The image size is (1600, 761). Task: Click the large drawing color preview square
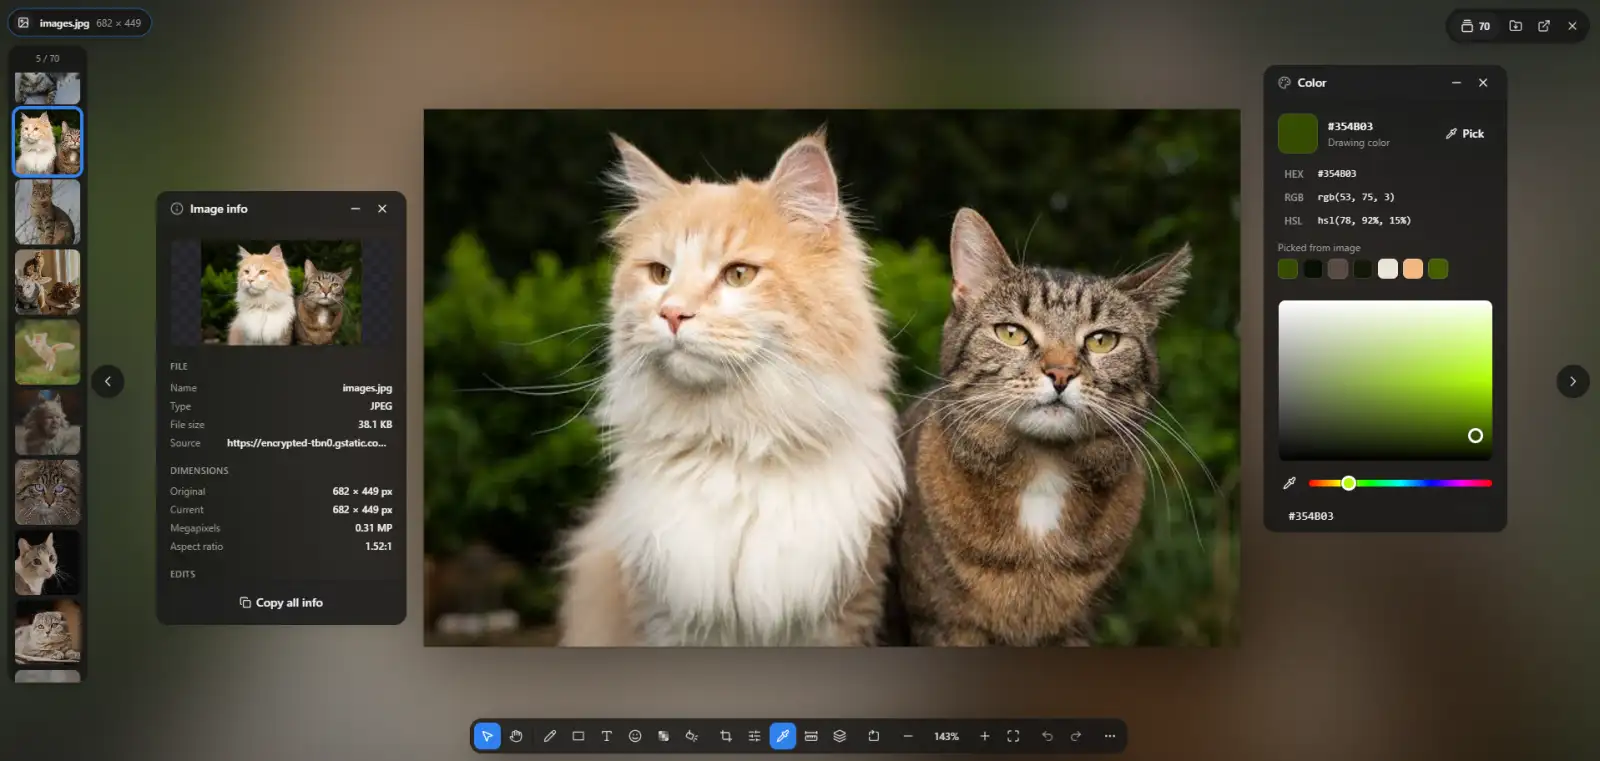coord(1298,134)
